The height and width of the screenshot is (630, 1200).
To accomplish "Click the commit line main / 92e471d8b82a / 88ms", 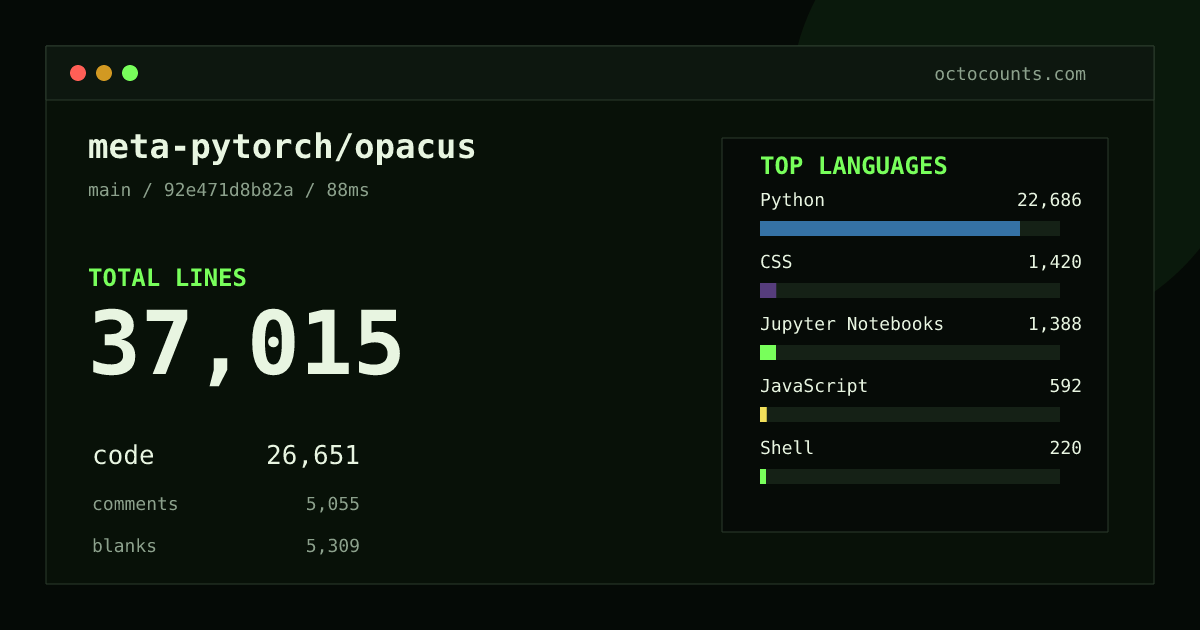I will tap(229, 190).
